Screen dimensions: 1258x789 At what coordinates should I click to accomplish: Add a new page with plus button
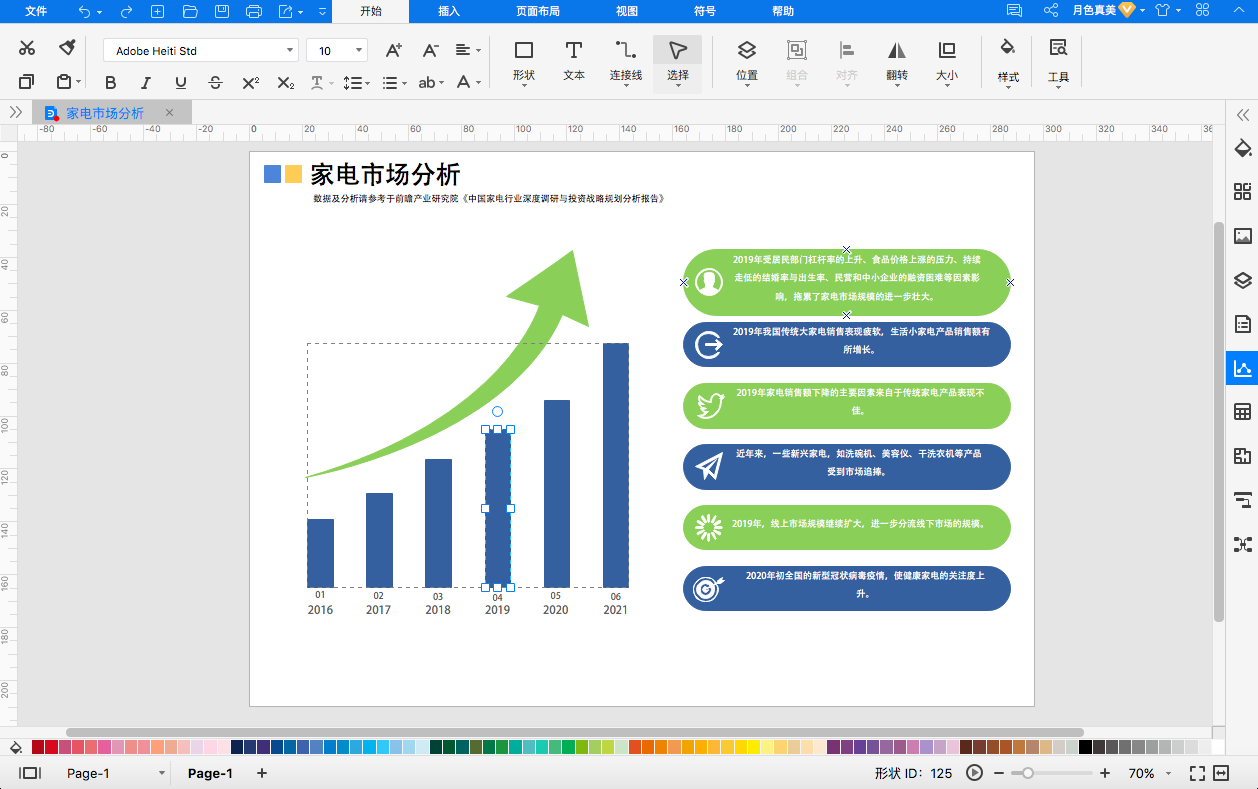point(262,773)
